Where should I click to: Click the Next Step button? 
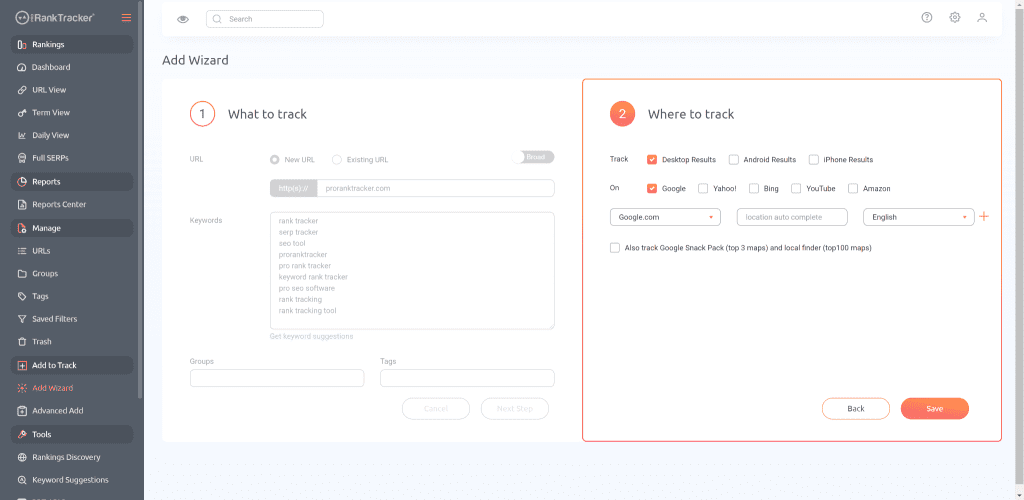click(x=515, y=409)
